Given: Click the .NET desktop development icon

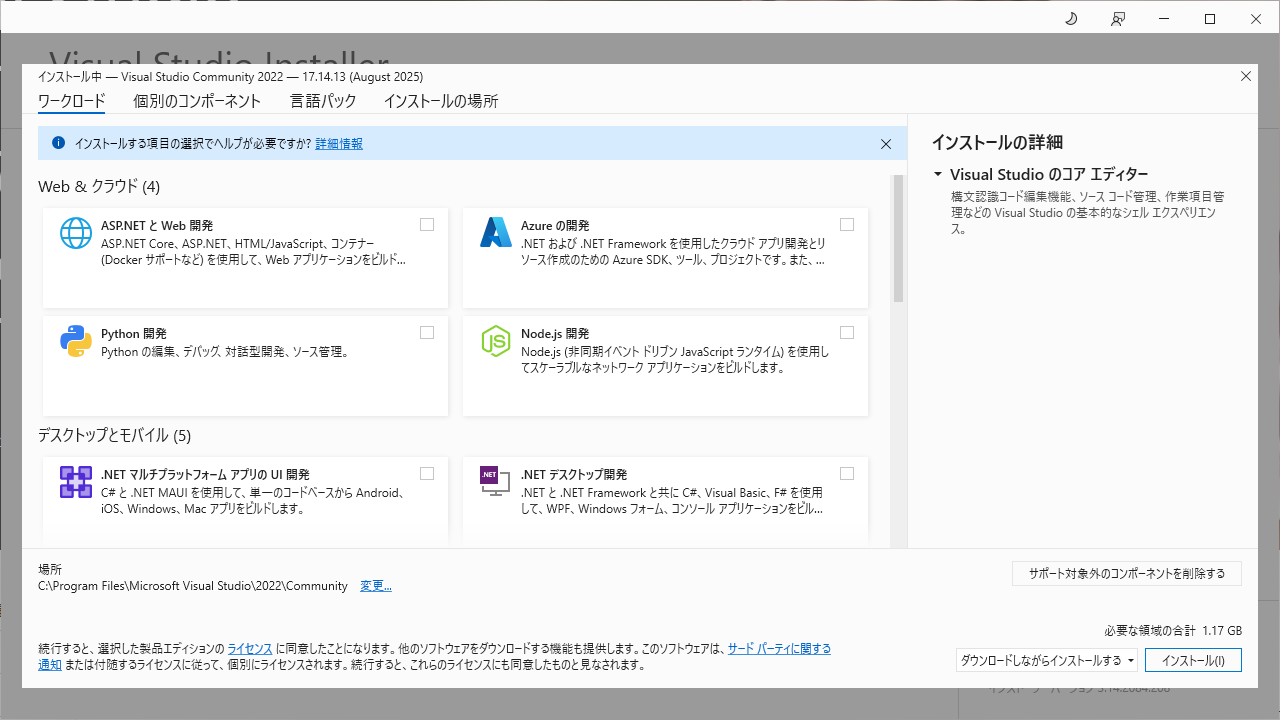Looking at the screenshot, I should click(496, 482).
